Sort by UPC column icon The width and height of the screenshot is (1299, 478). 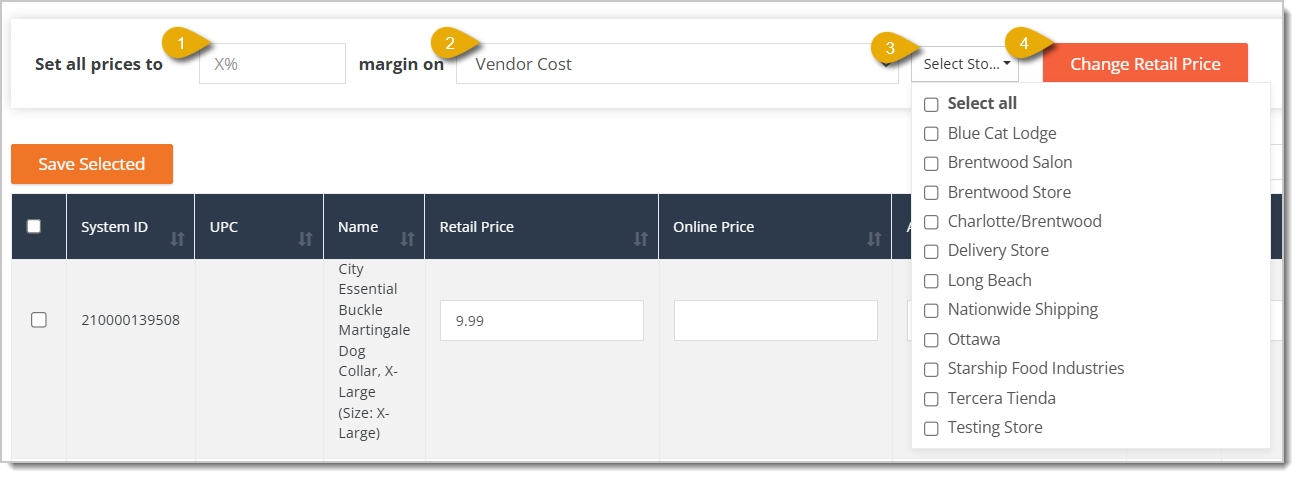(306, 239)
